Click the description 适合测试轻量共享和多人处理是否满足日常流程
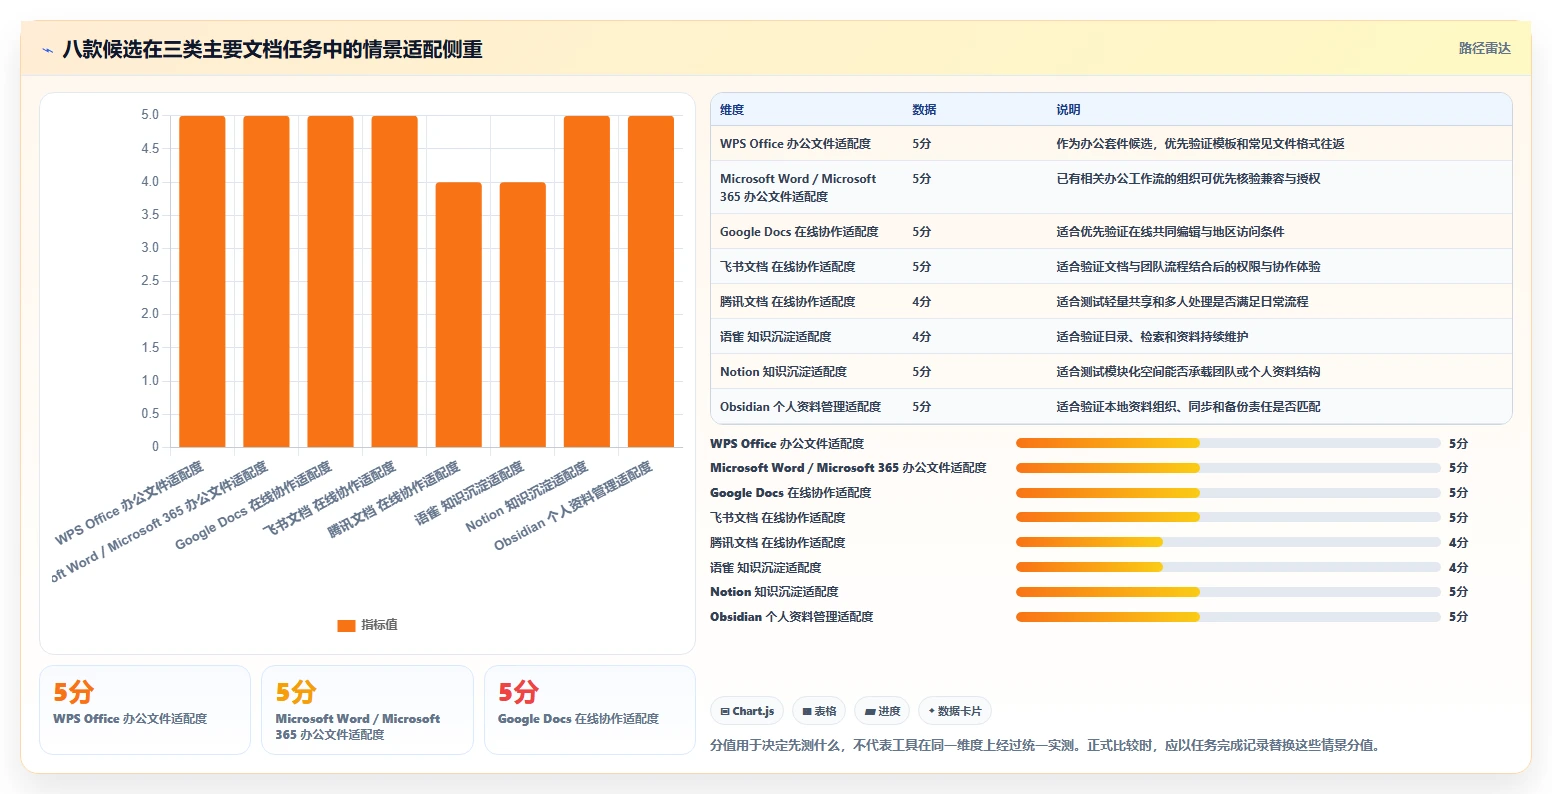 pyautogui.click(x=1182, y=302)
